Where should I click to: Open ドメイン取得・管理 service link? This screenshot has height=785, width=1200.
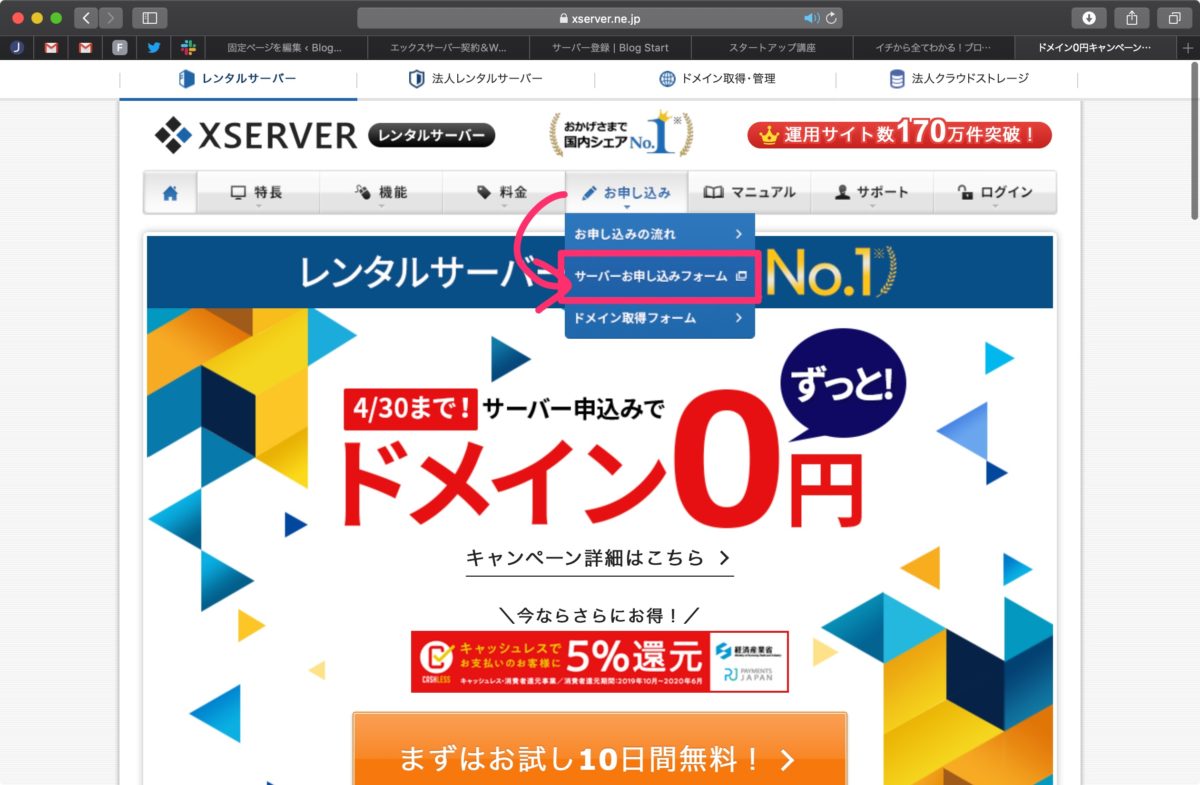(x=716, y=79)
